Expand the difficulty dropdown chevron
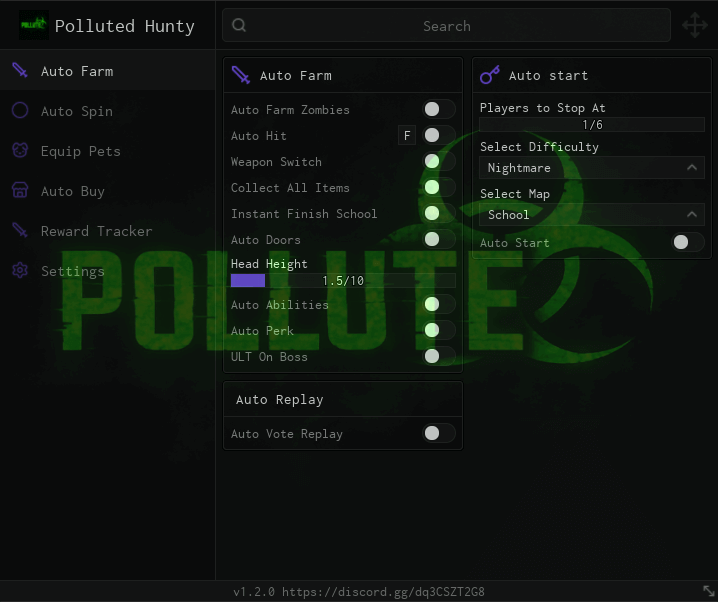The width and height of the screenshot is (718, 602). click(692, 168)
